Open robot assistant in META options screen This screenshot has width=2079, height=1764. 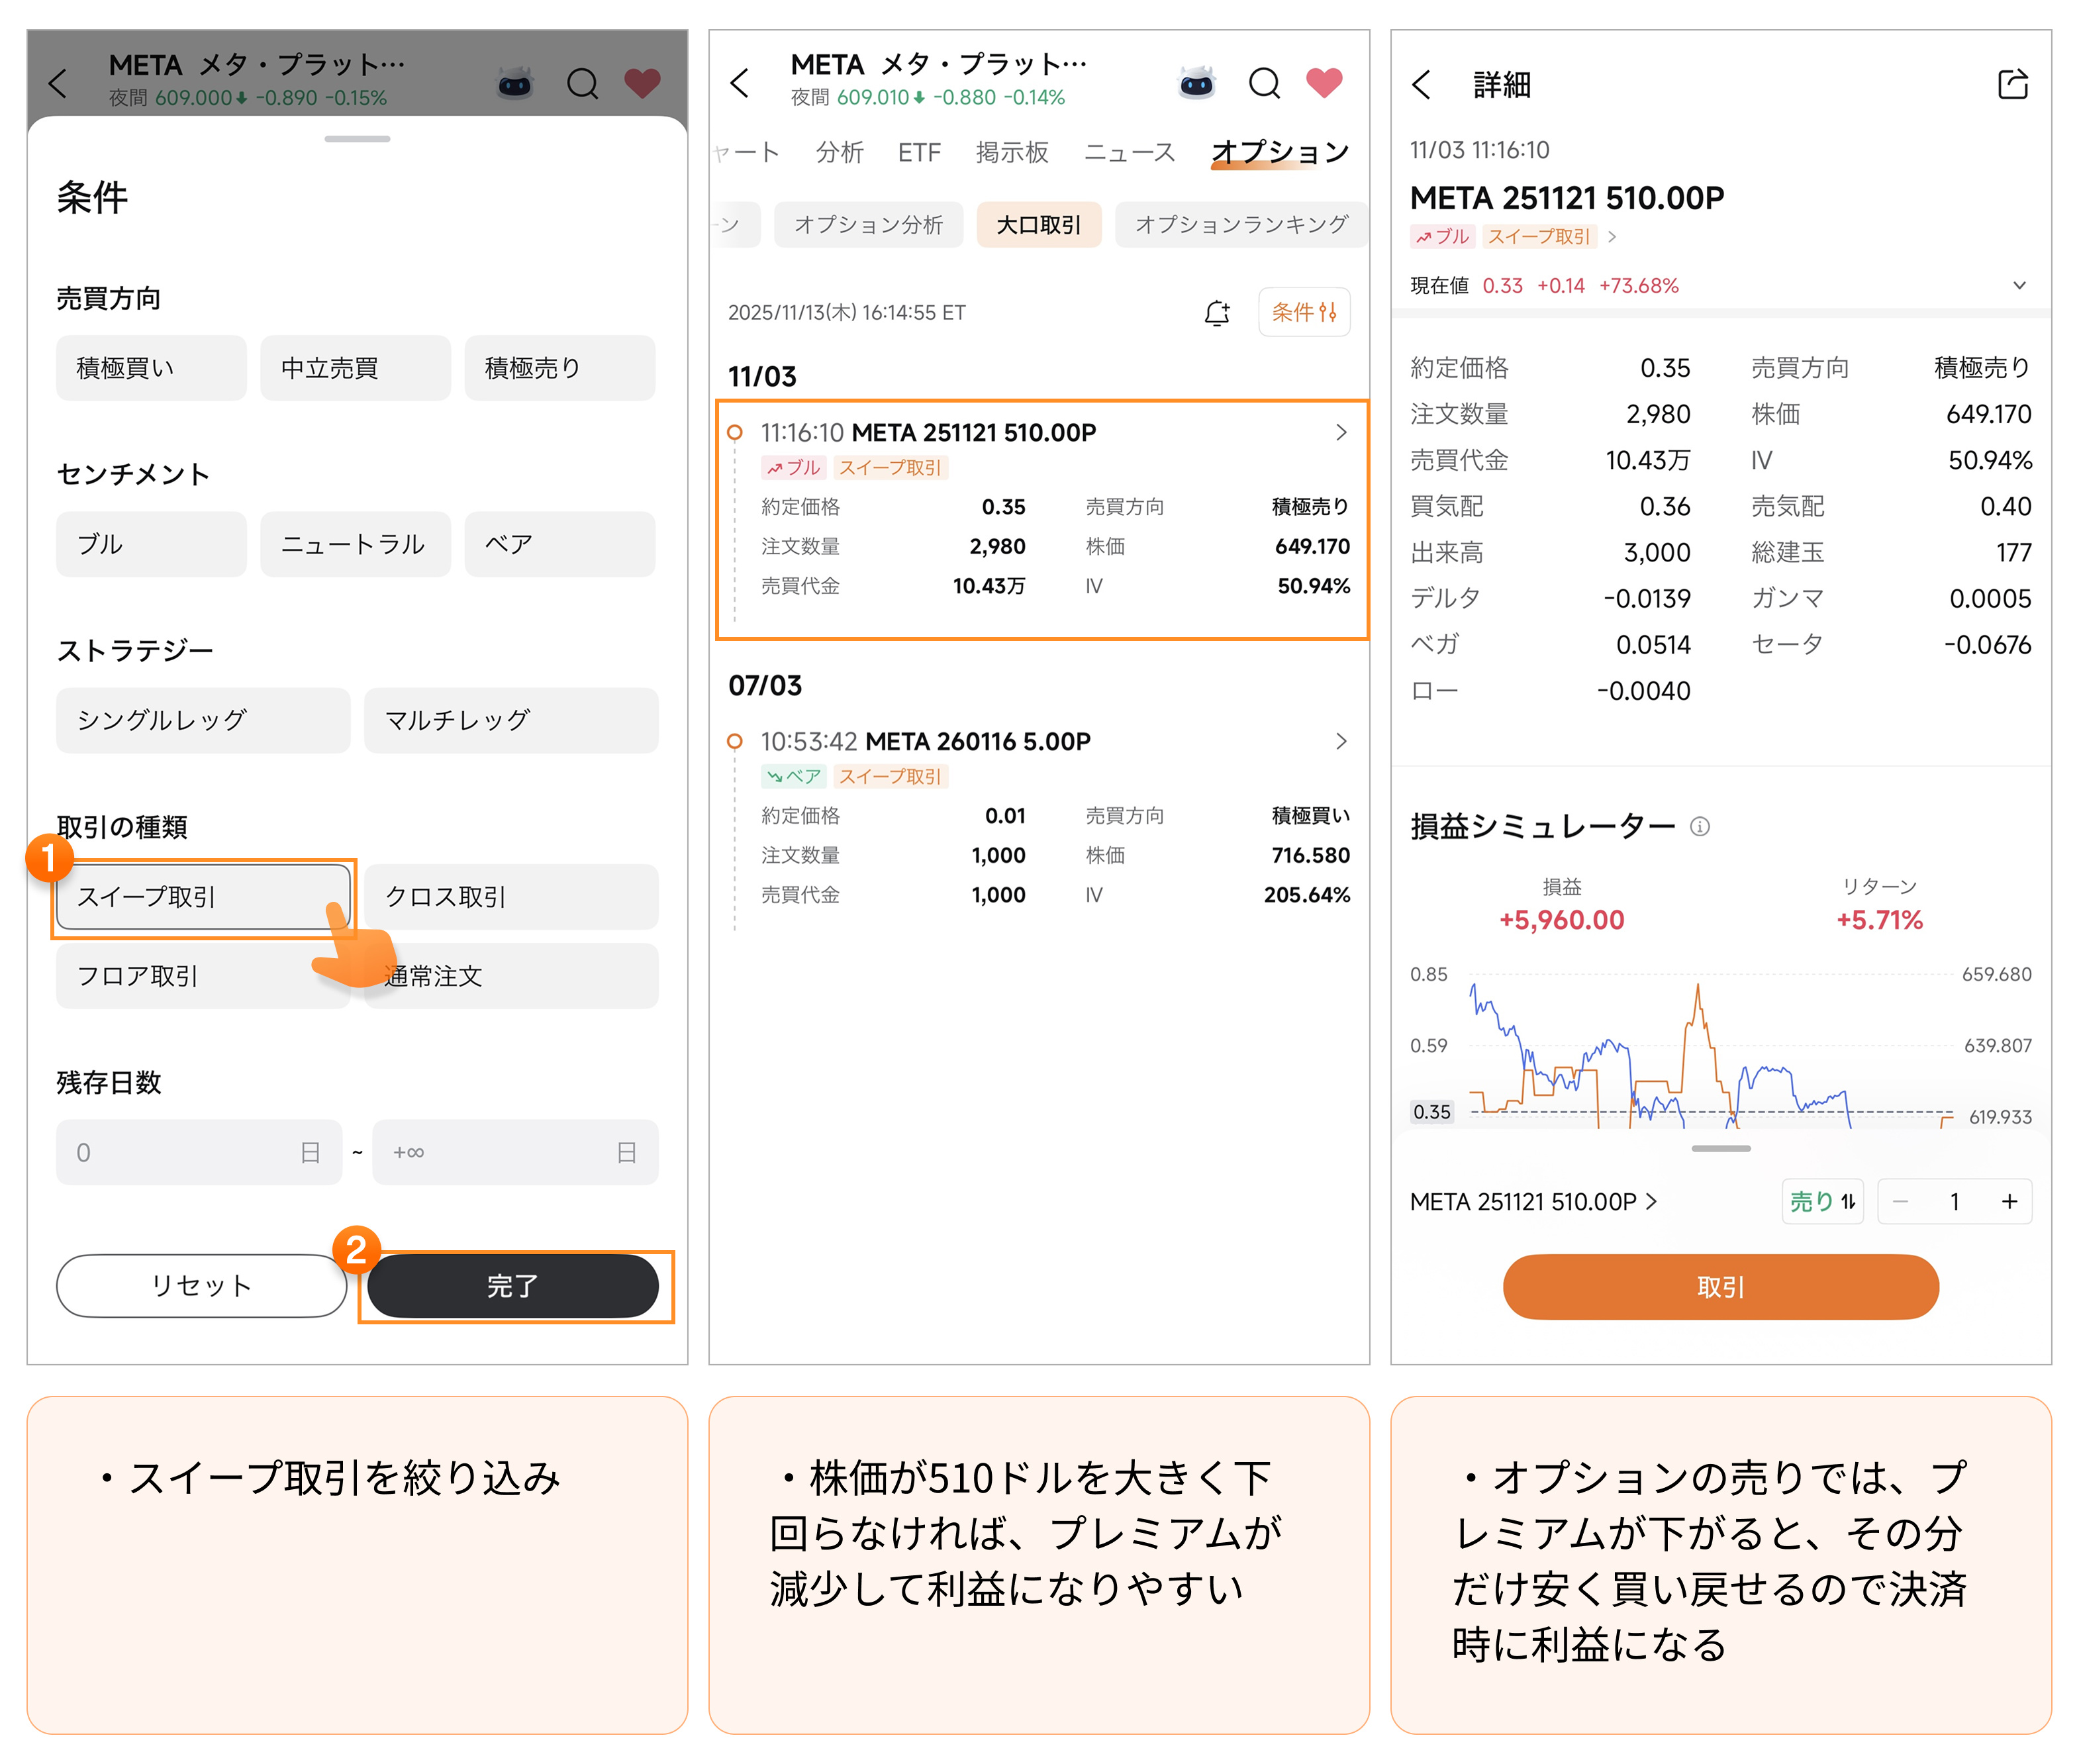point(1197,83)
